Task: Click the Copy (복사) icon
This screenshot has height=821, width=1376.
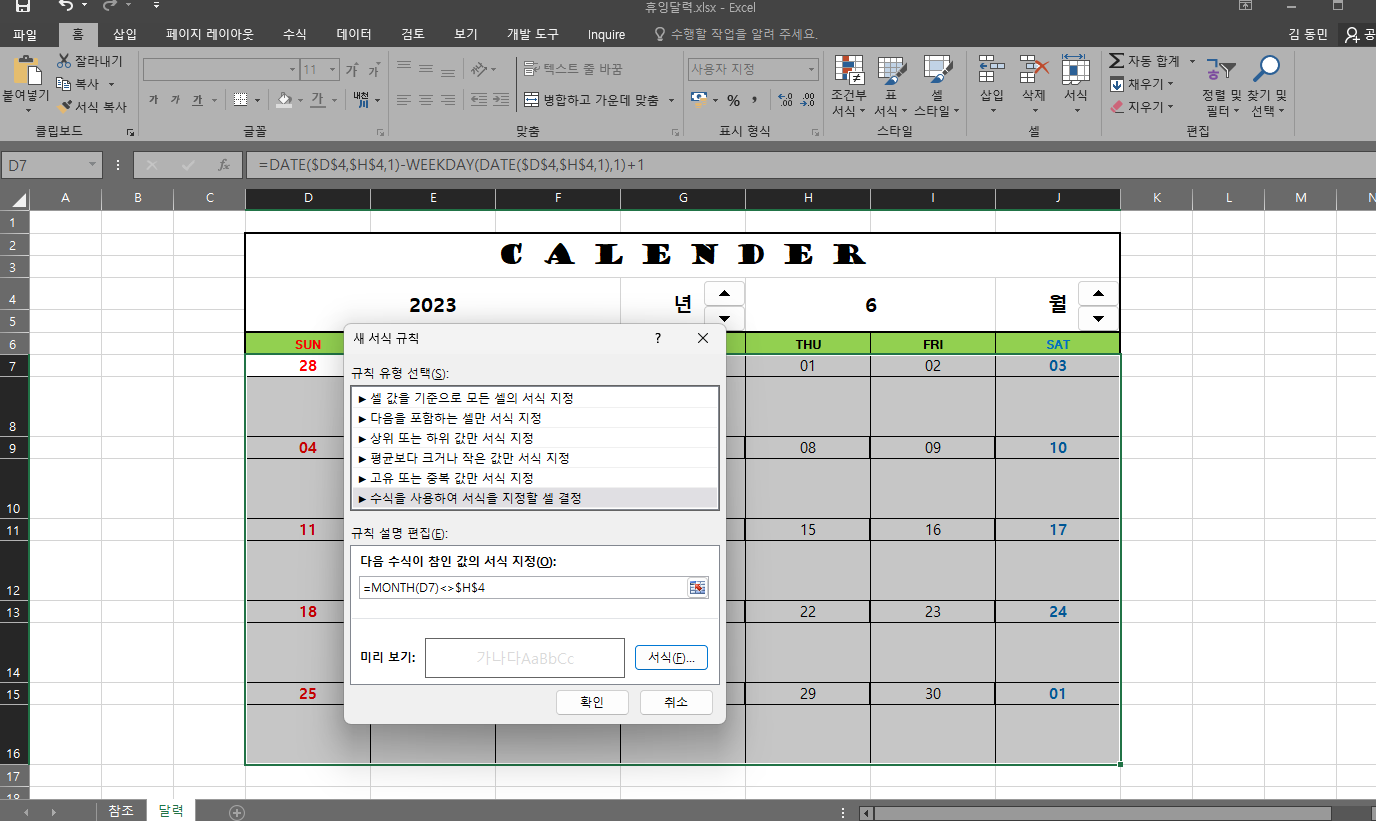Action: pyautogui.click(x=64, y=84)
